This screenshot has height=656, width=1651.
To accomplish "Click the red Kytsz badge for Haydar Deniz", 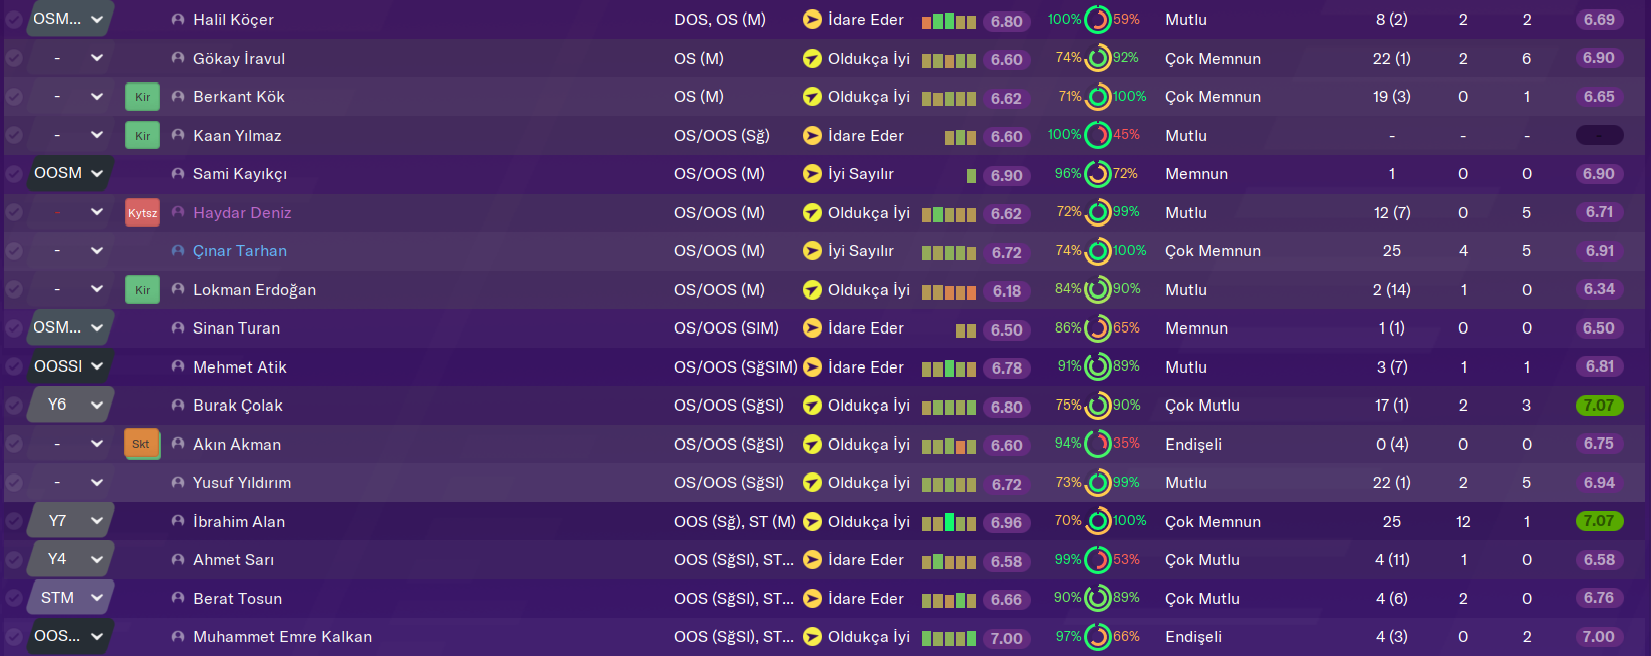I will [142, 213].
